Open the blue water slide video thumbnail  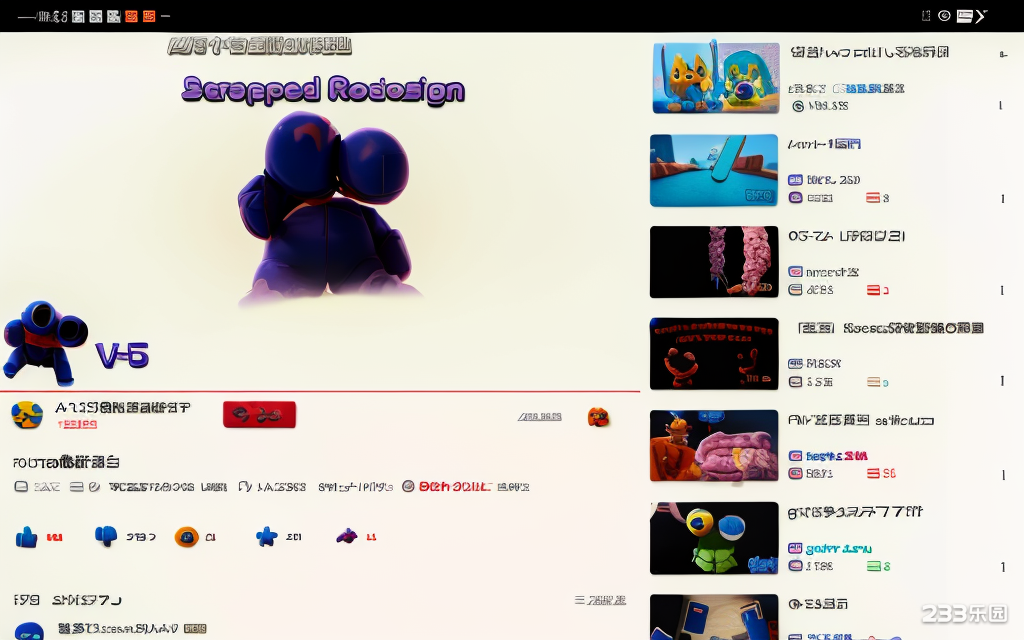coord(714,170)
